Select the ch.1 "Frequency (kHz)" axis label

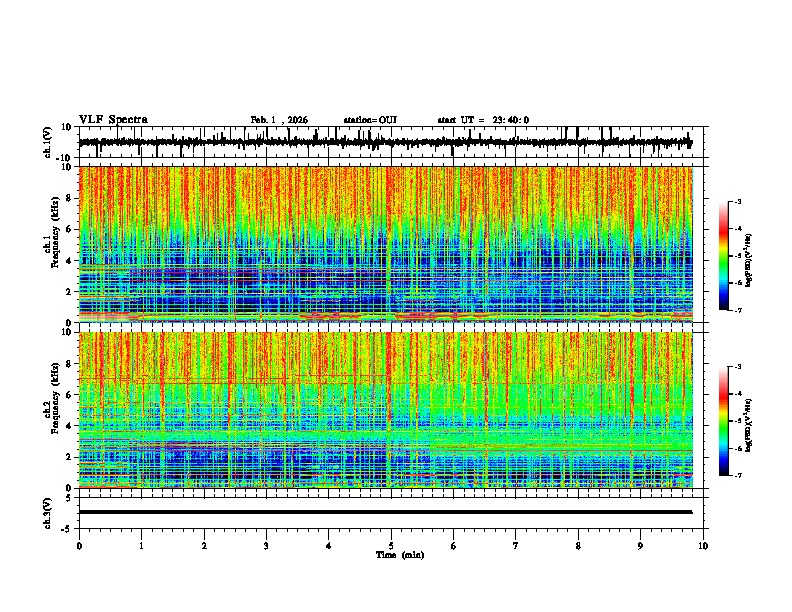[x=55, y=233]
